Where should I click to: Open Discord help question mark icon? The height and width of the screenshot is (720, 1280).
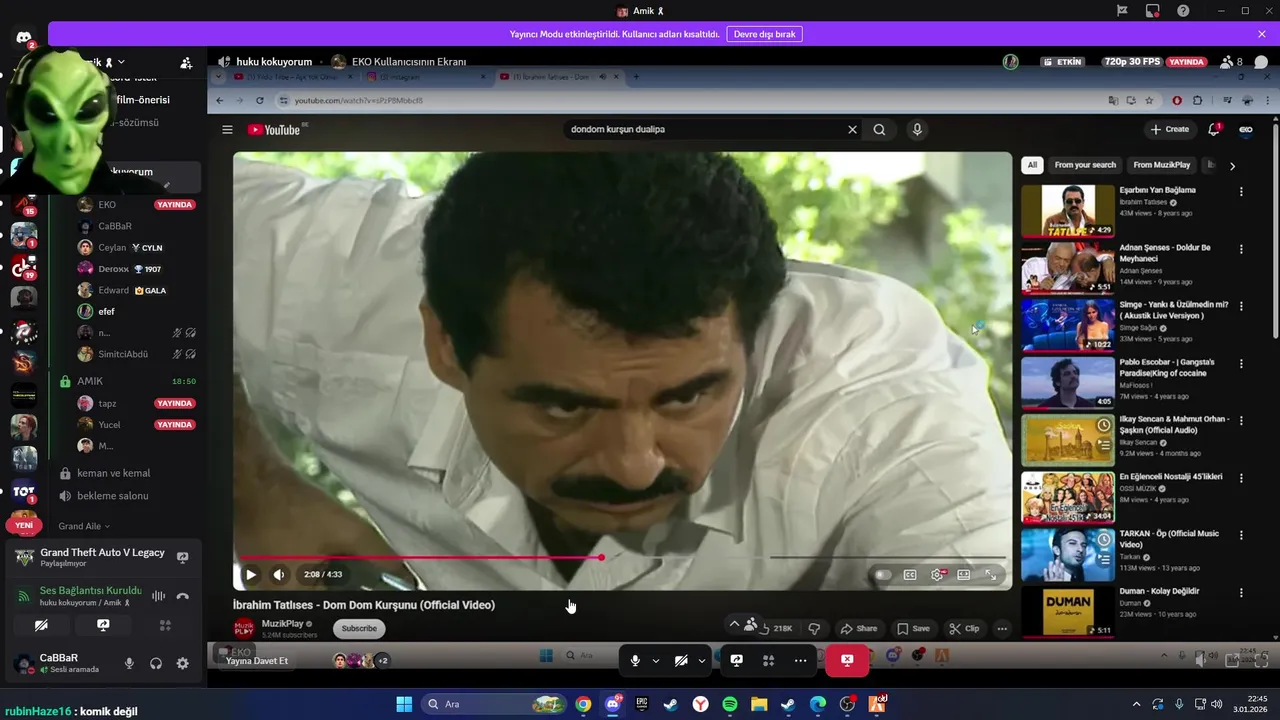point(1183,11)
